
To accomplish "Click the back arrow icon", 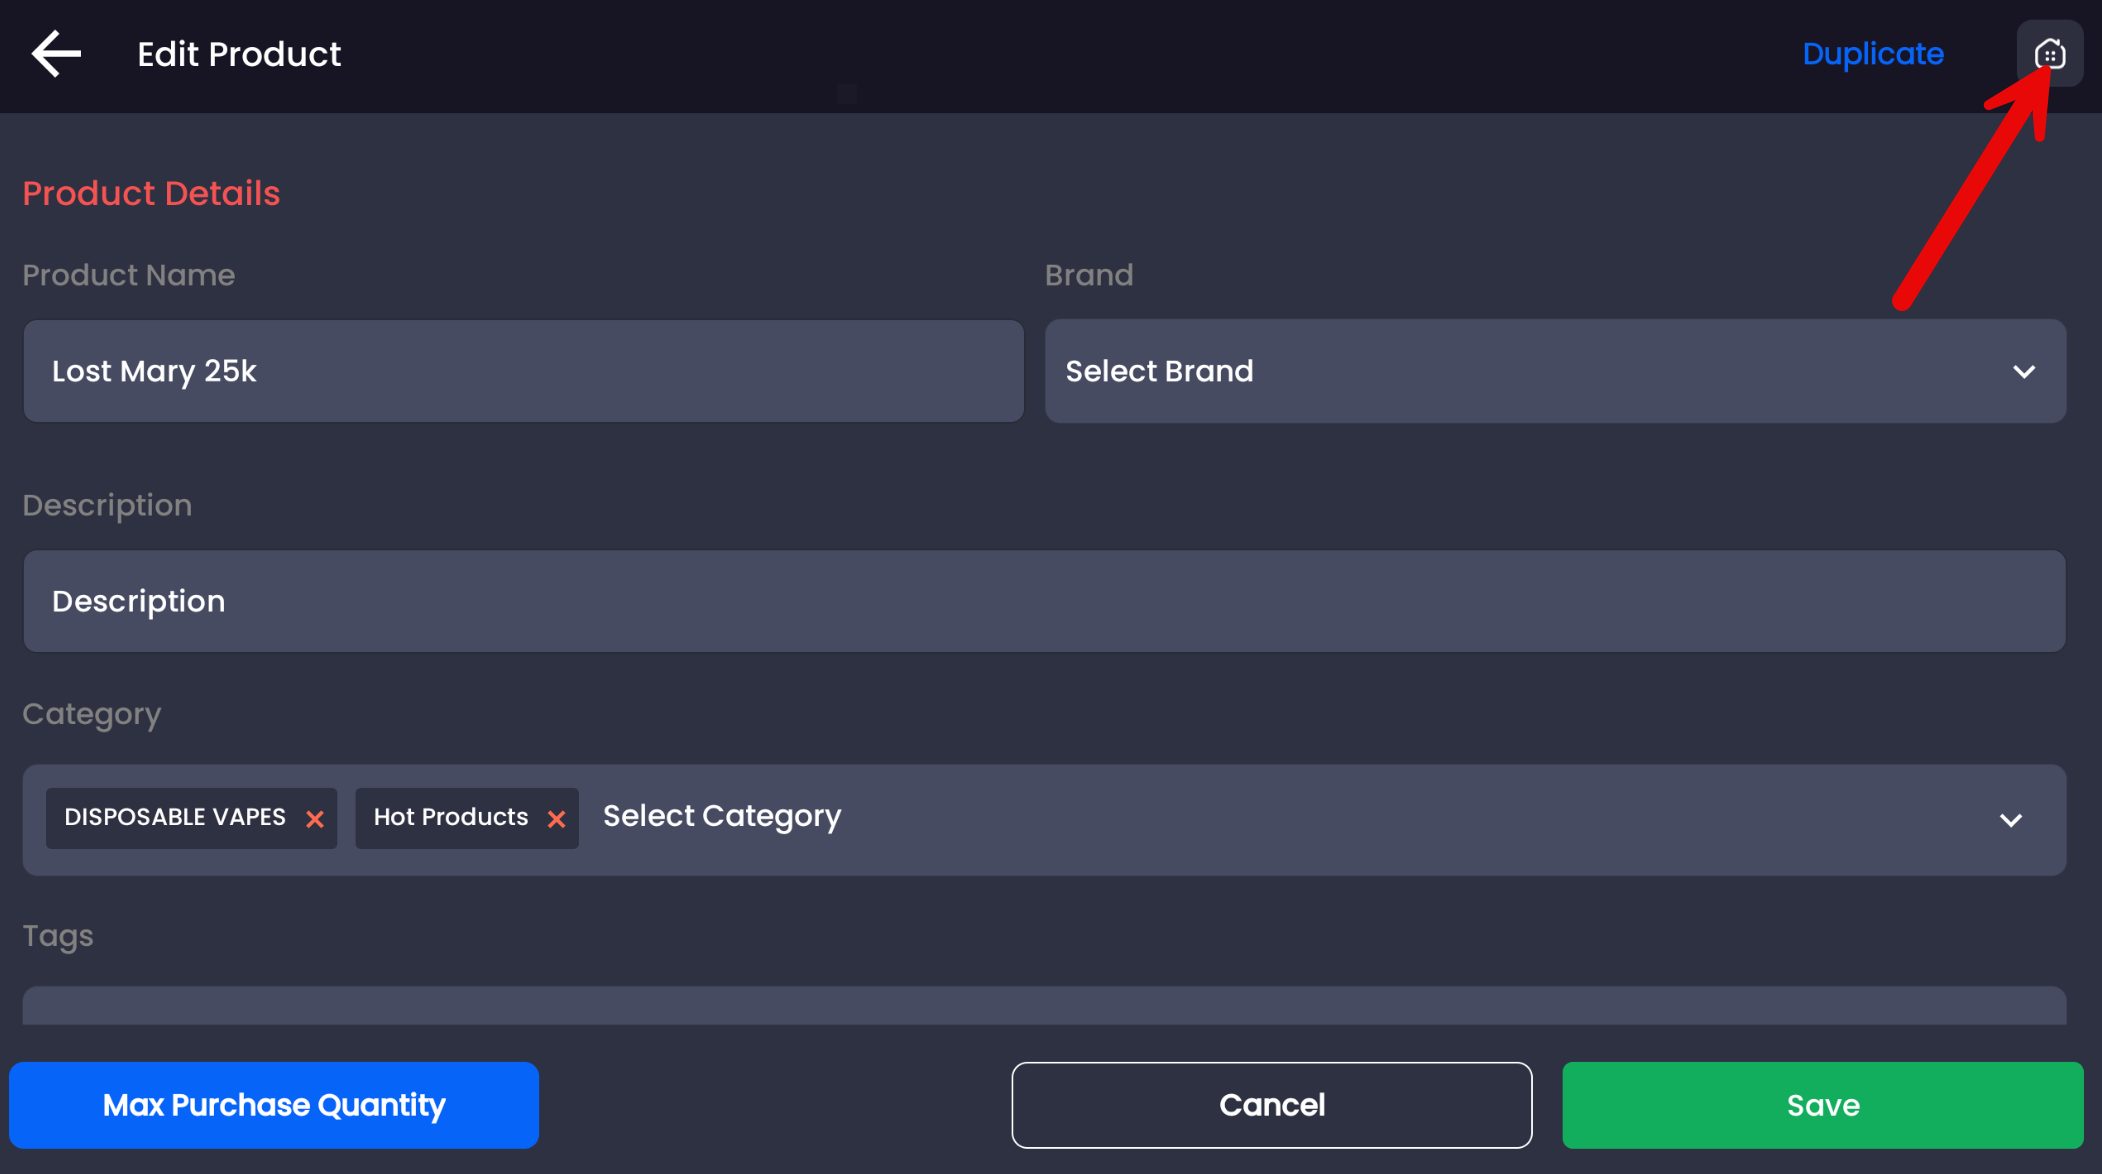I will coord(56,54).
